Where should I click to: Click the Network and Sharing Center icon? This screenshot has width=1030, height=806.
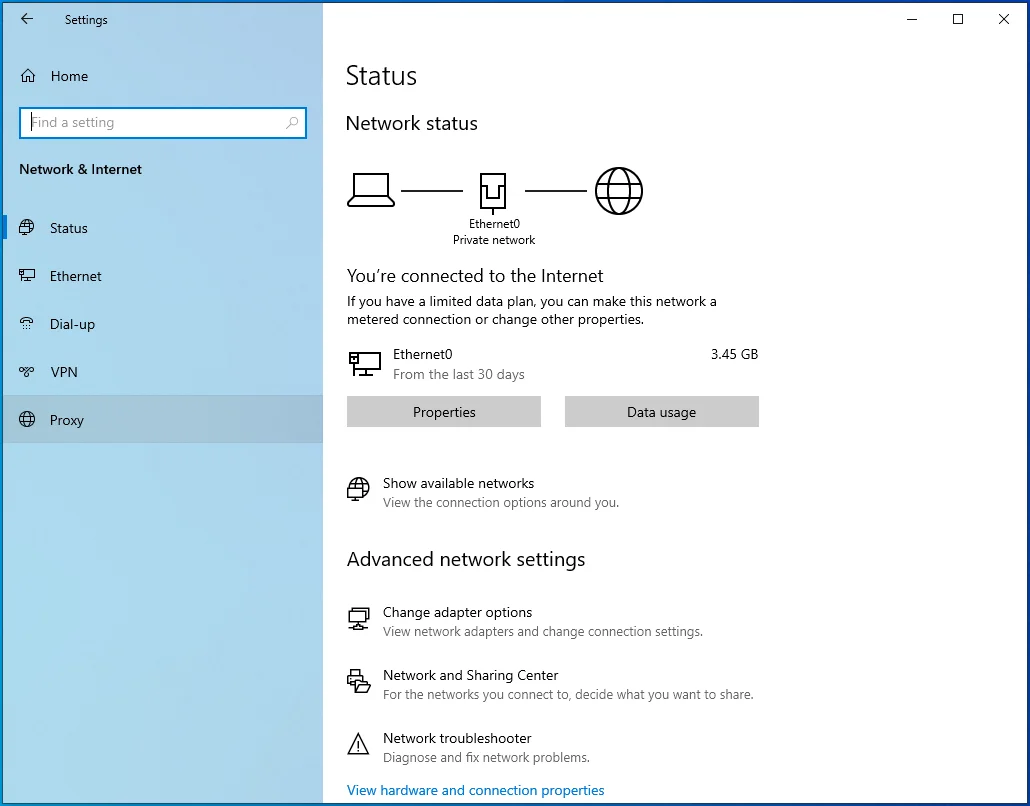point(359,681)
